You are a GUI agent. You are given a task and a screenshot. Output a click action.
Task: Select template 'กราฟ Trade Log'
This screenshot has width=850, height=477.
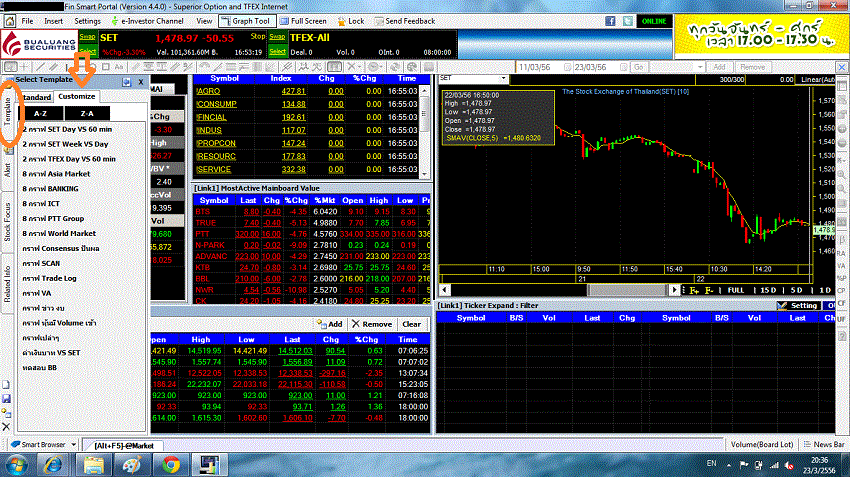[x=49, y=278]
